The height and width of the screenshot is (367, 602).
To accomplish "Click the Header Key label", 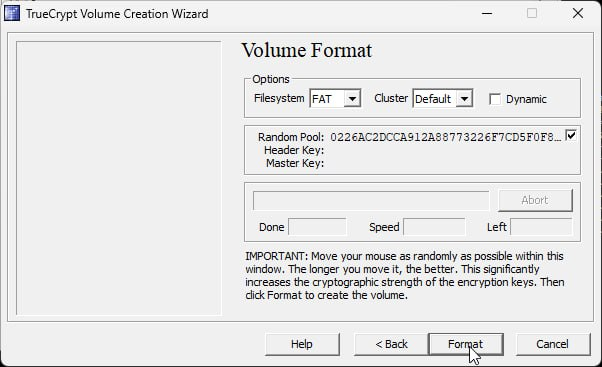I will (x=294, y=150).
